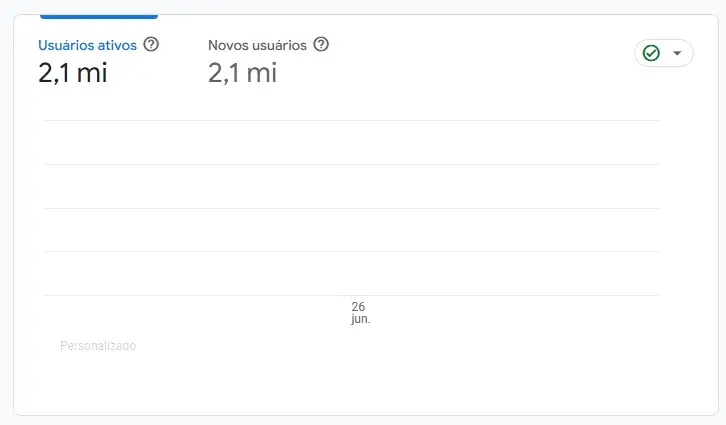
Task: Click the second horizontal gridline from top
Action: (351, 165)
